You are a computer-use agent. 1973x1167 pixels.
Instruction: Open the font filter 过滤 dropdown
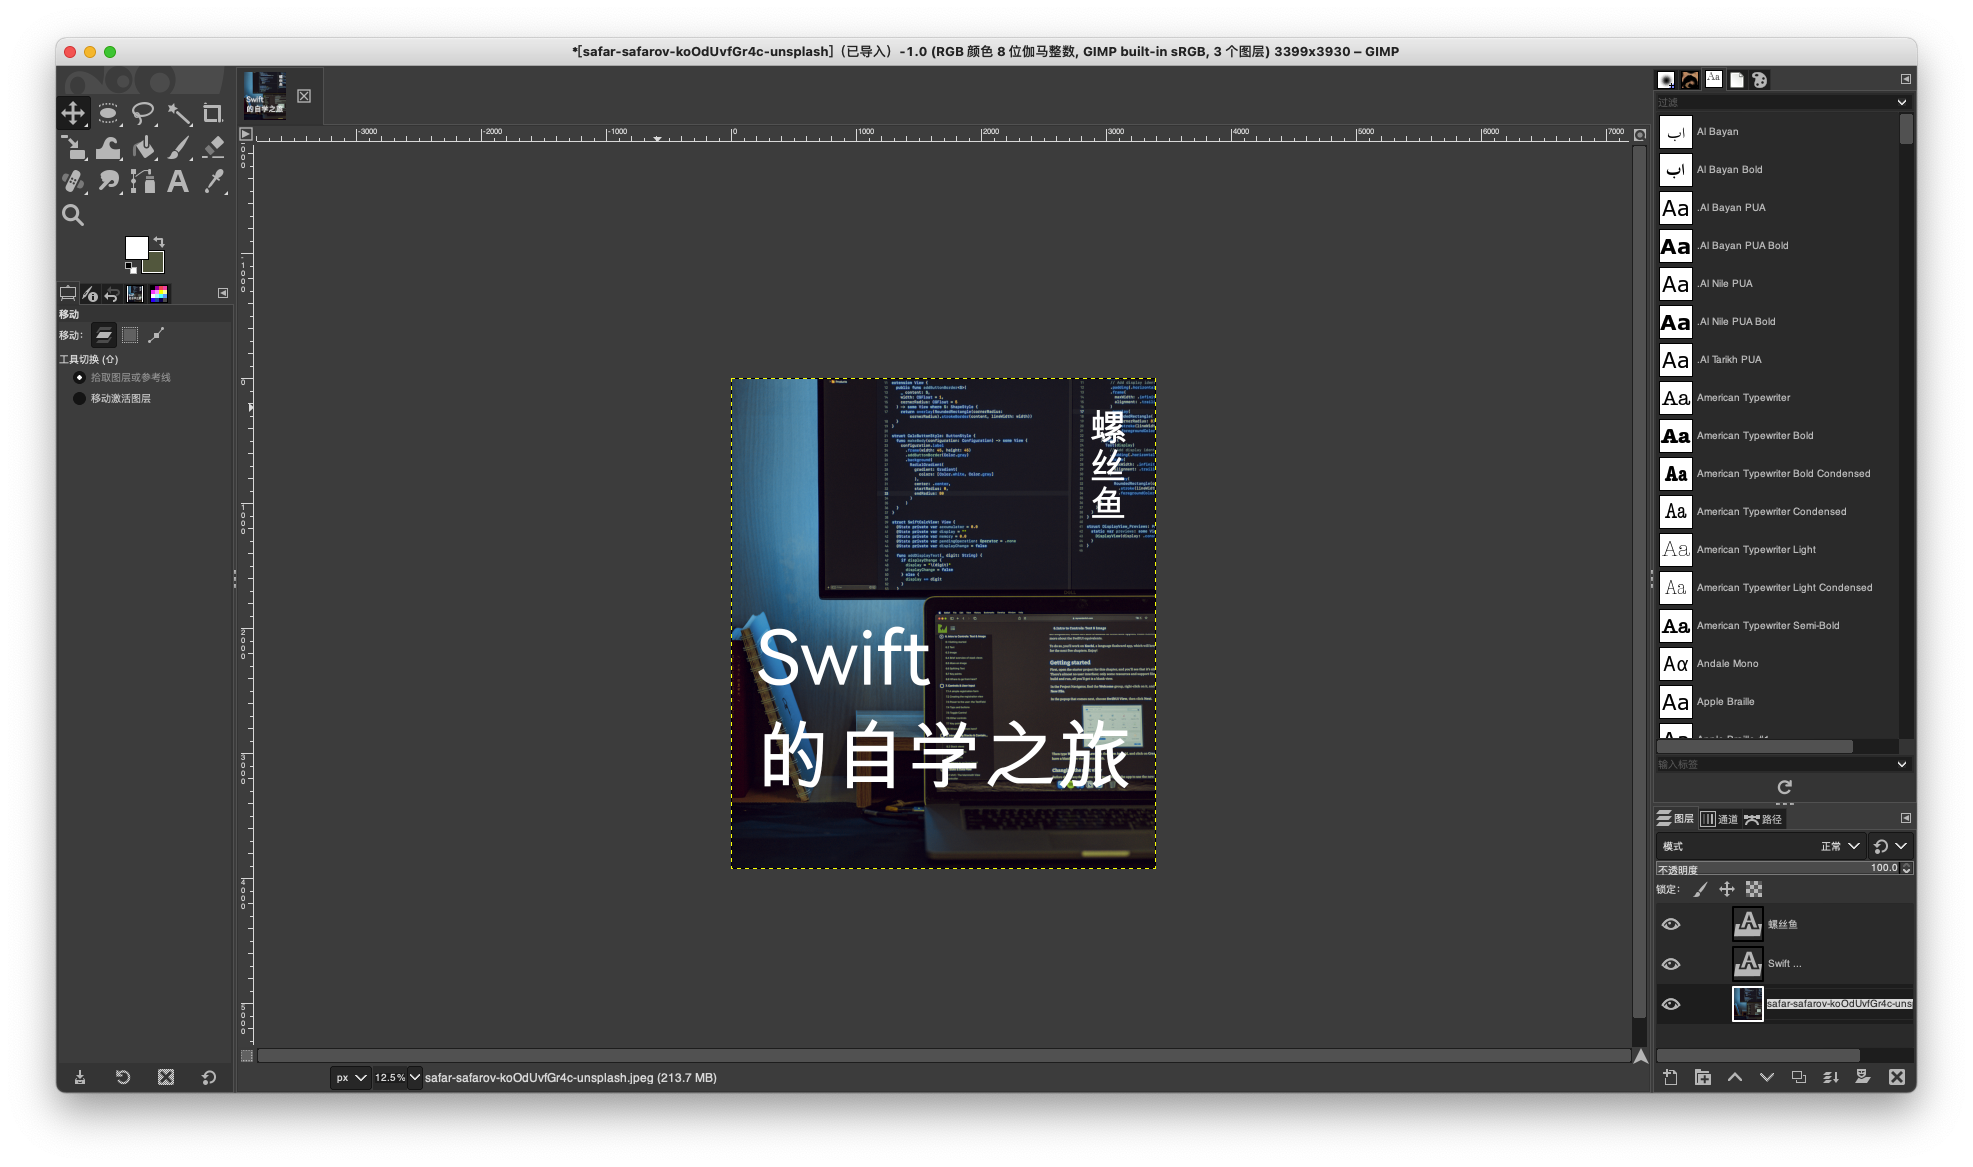click(1901, 102)
